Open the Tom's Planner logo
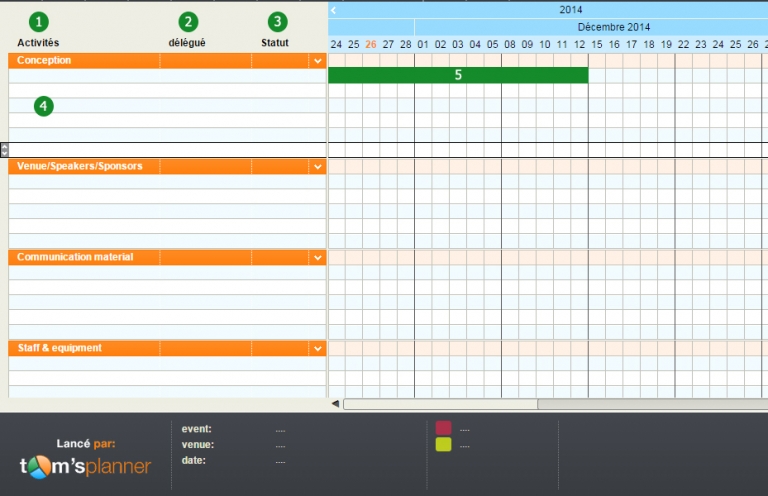The height and width of the screenshot is (496, 768). (x=86, y=466)
